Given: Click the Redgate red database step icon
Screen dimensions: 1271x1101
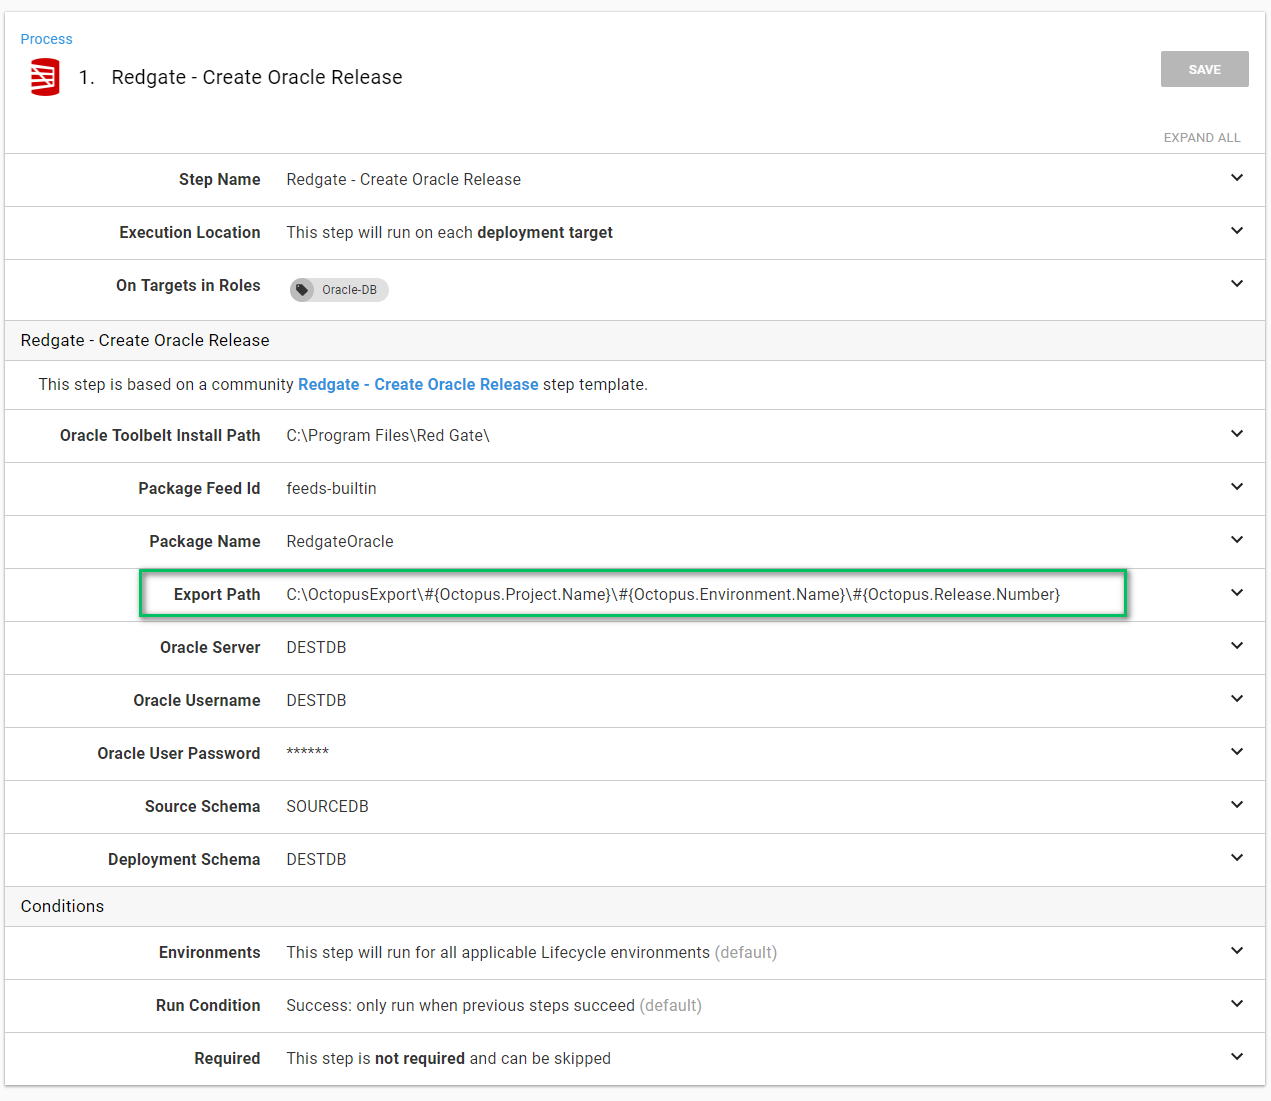Looking at the screenshot, I should pos(45,77).
